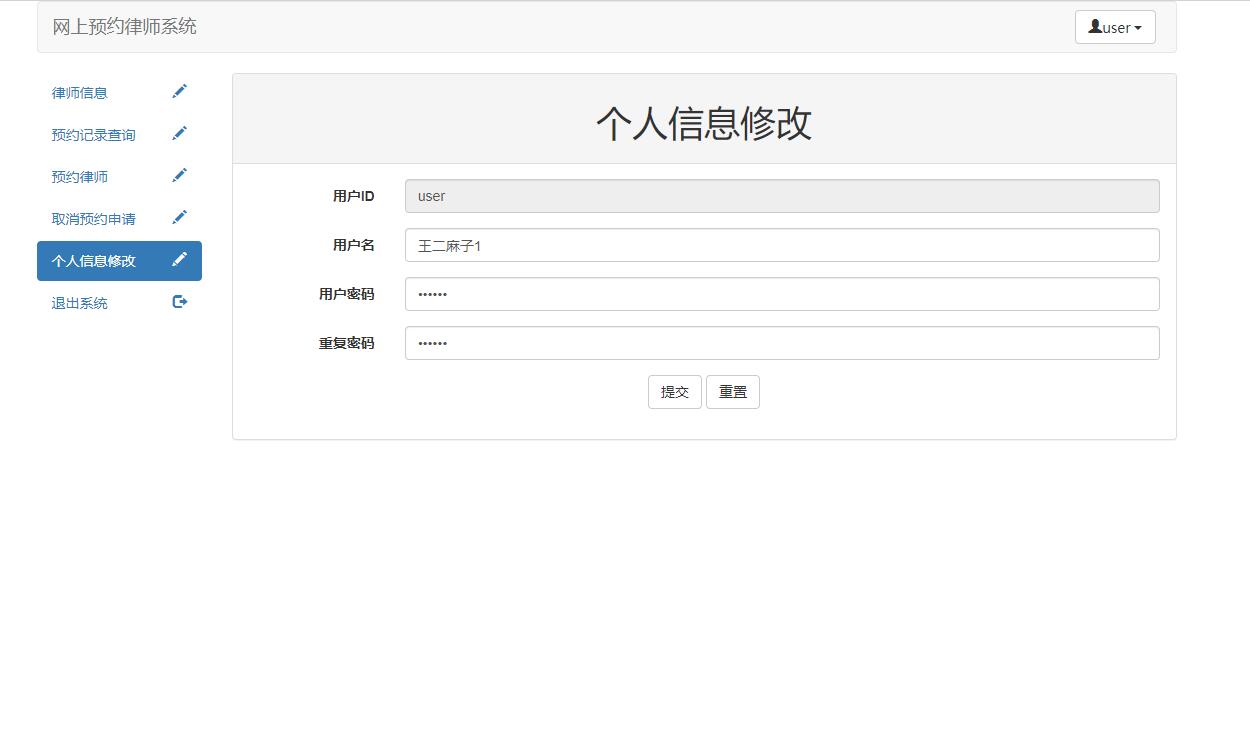Click the pencil icon beside 预约记录查询
Image resolution: width=1250 pixels, height=751 pixels.
click(x=180, y=133)
